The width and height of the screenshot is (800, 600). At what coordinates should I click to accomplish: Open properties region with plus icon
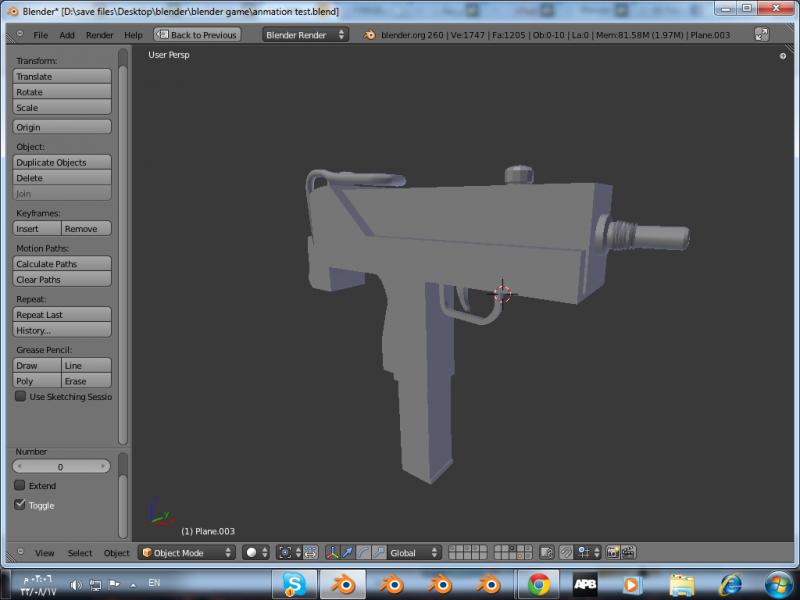[783, 56]
